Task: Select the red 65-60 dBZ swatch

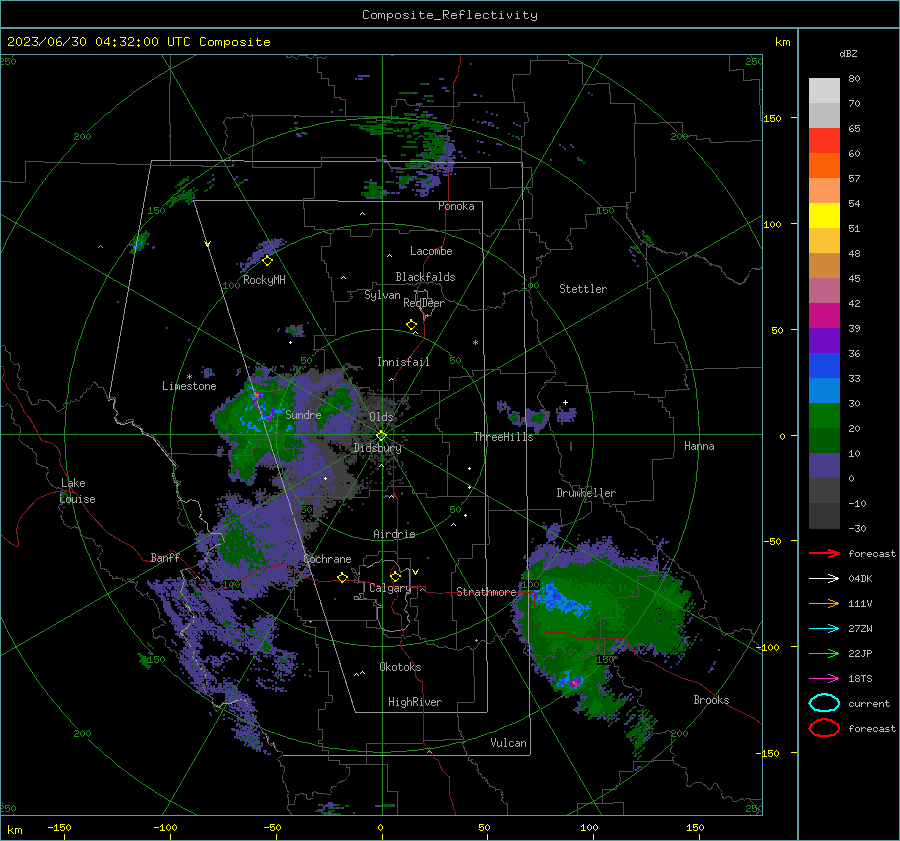Action: tap(824, 141)
